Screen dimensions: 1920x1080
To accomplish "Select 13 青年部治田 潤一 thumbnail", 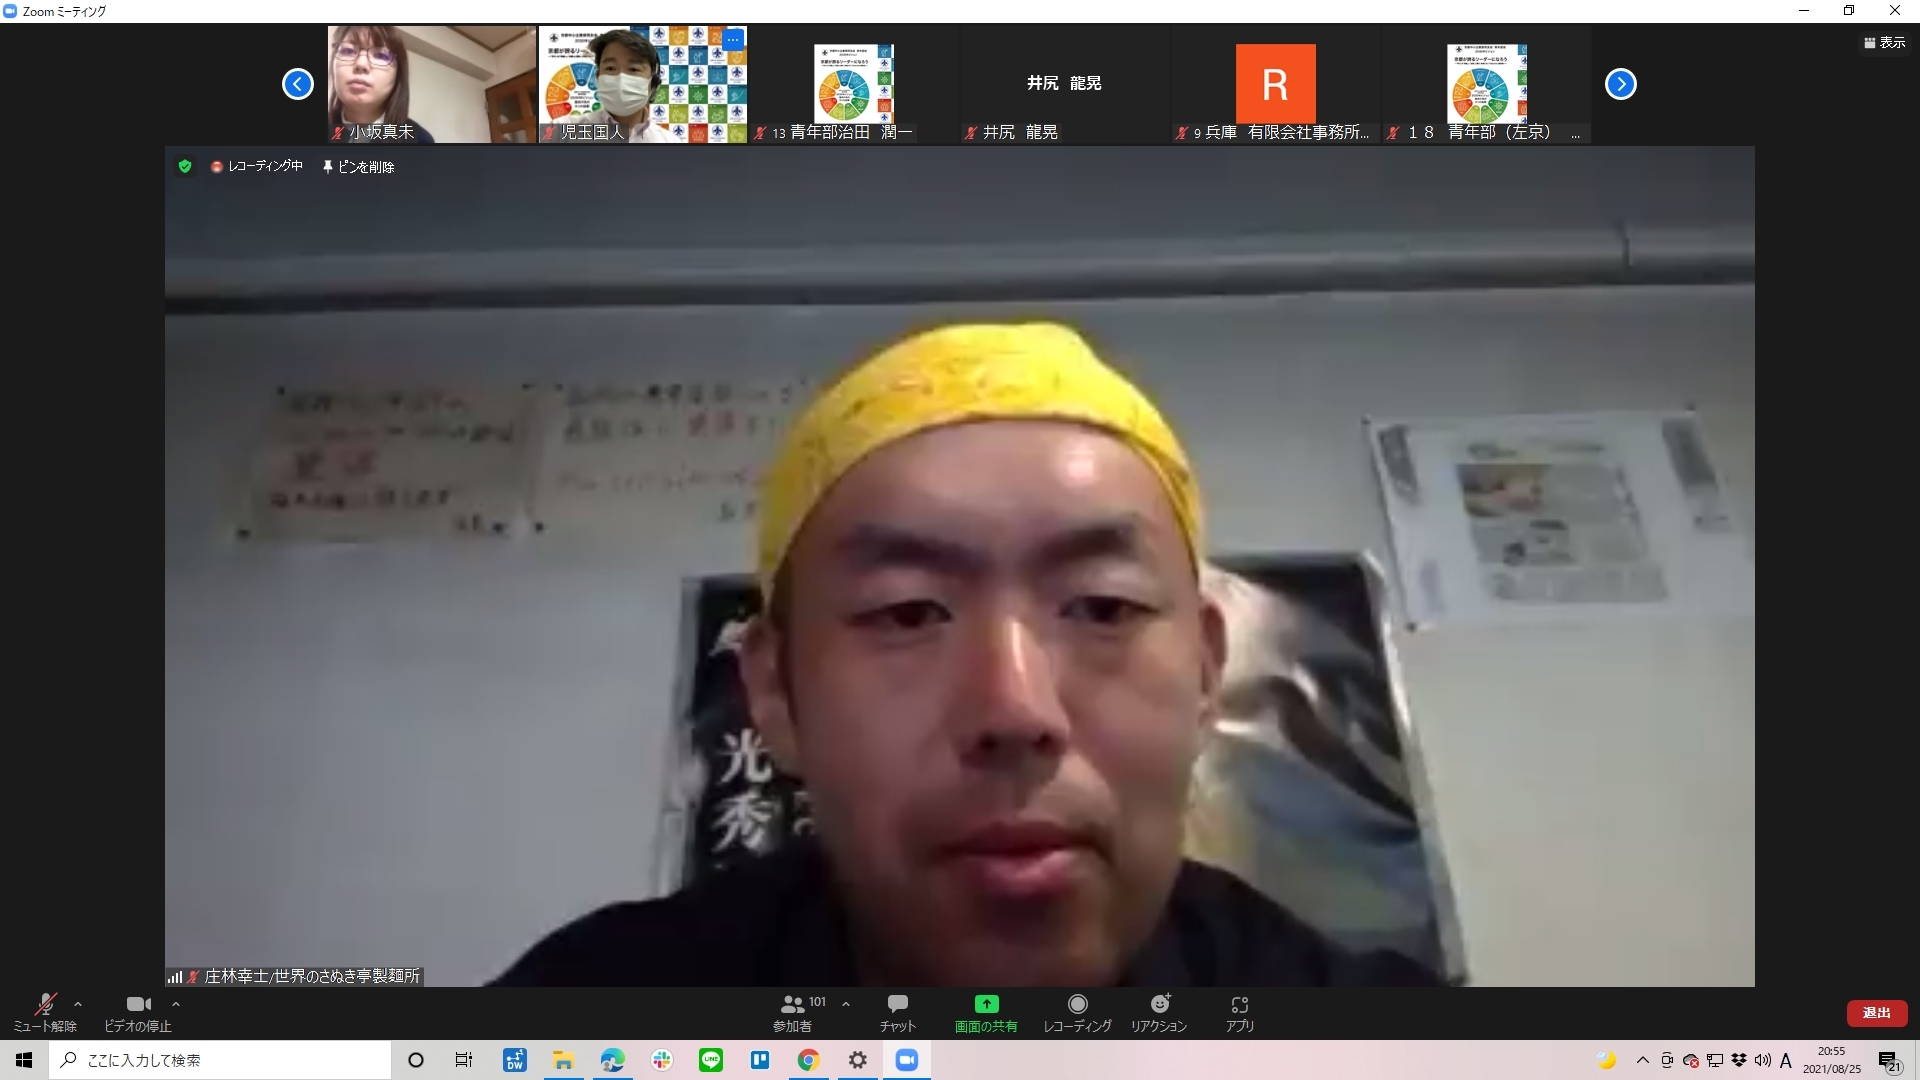I will (854, 84).
